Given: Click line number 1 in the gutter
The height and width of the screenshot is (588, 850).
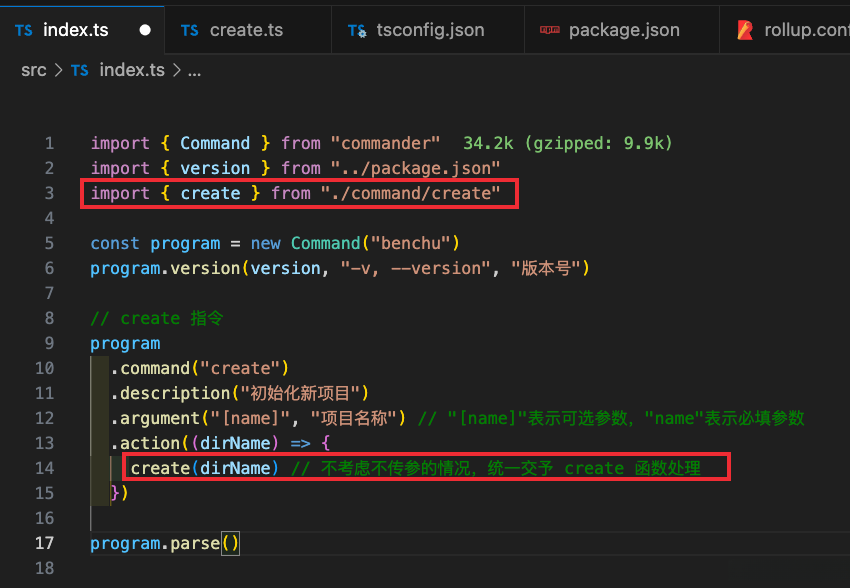Looking at the screenshot, I should [x=49, y=143].
